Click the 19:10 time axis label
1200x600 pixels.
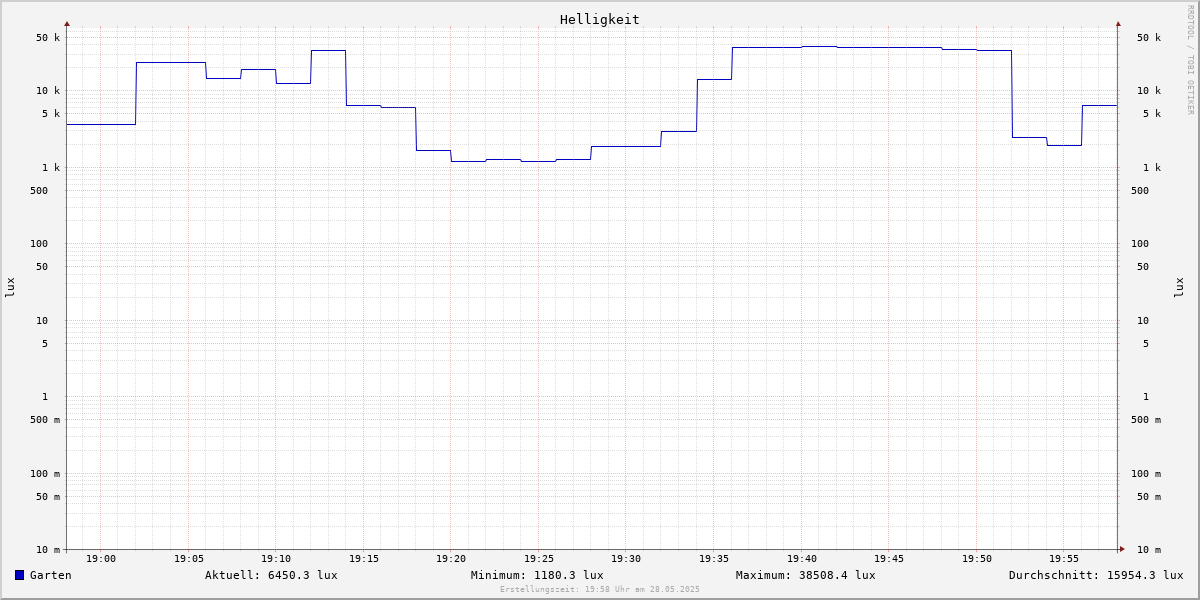[276, 559]
